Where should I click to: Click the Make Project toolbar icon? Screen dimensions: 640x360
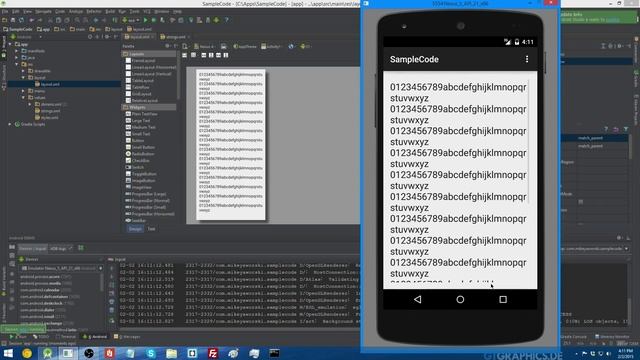click(115, 20)
